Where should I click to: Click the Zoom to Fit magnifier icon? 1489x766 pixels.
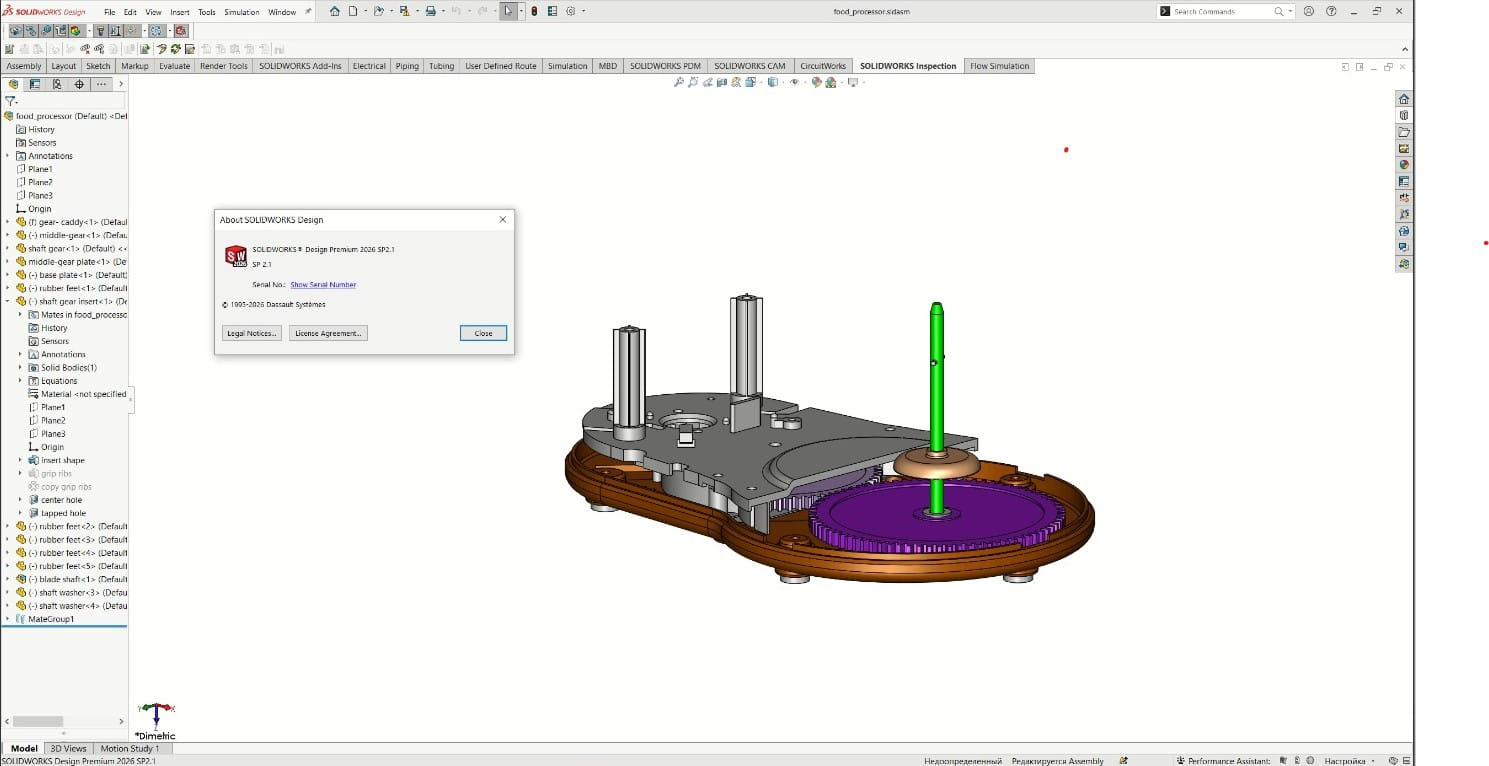pos(679,82)
